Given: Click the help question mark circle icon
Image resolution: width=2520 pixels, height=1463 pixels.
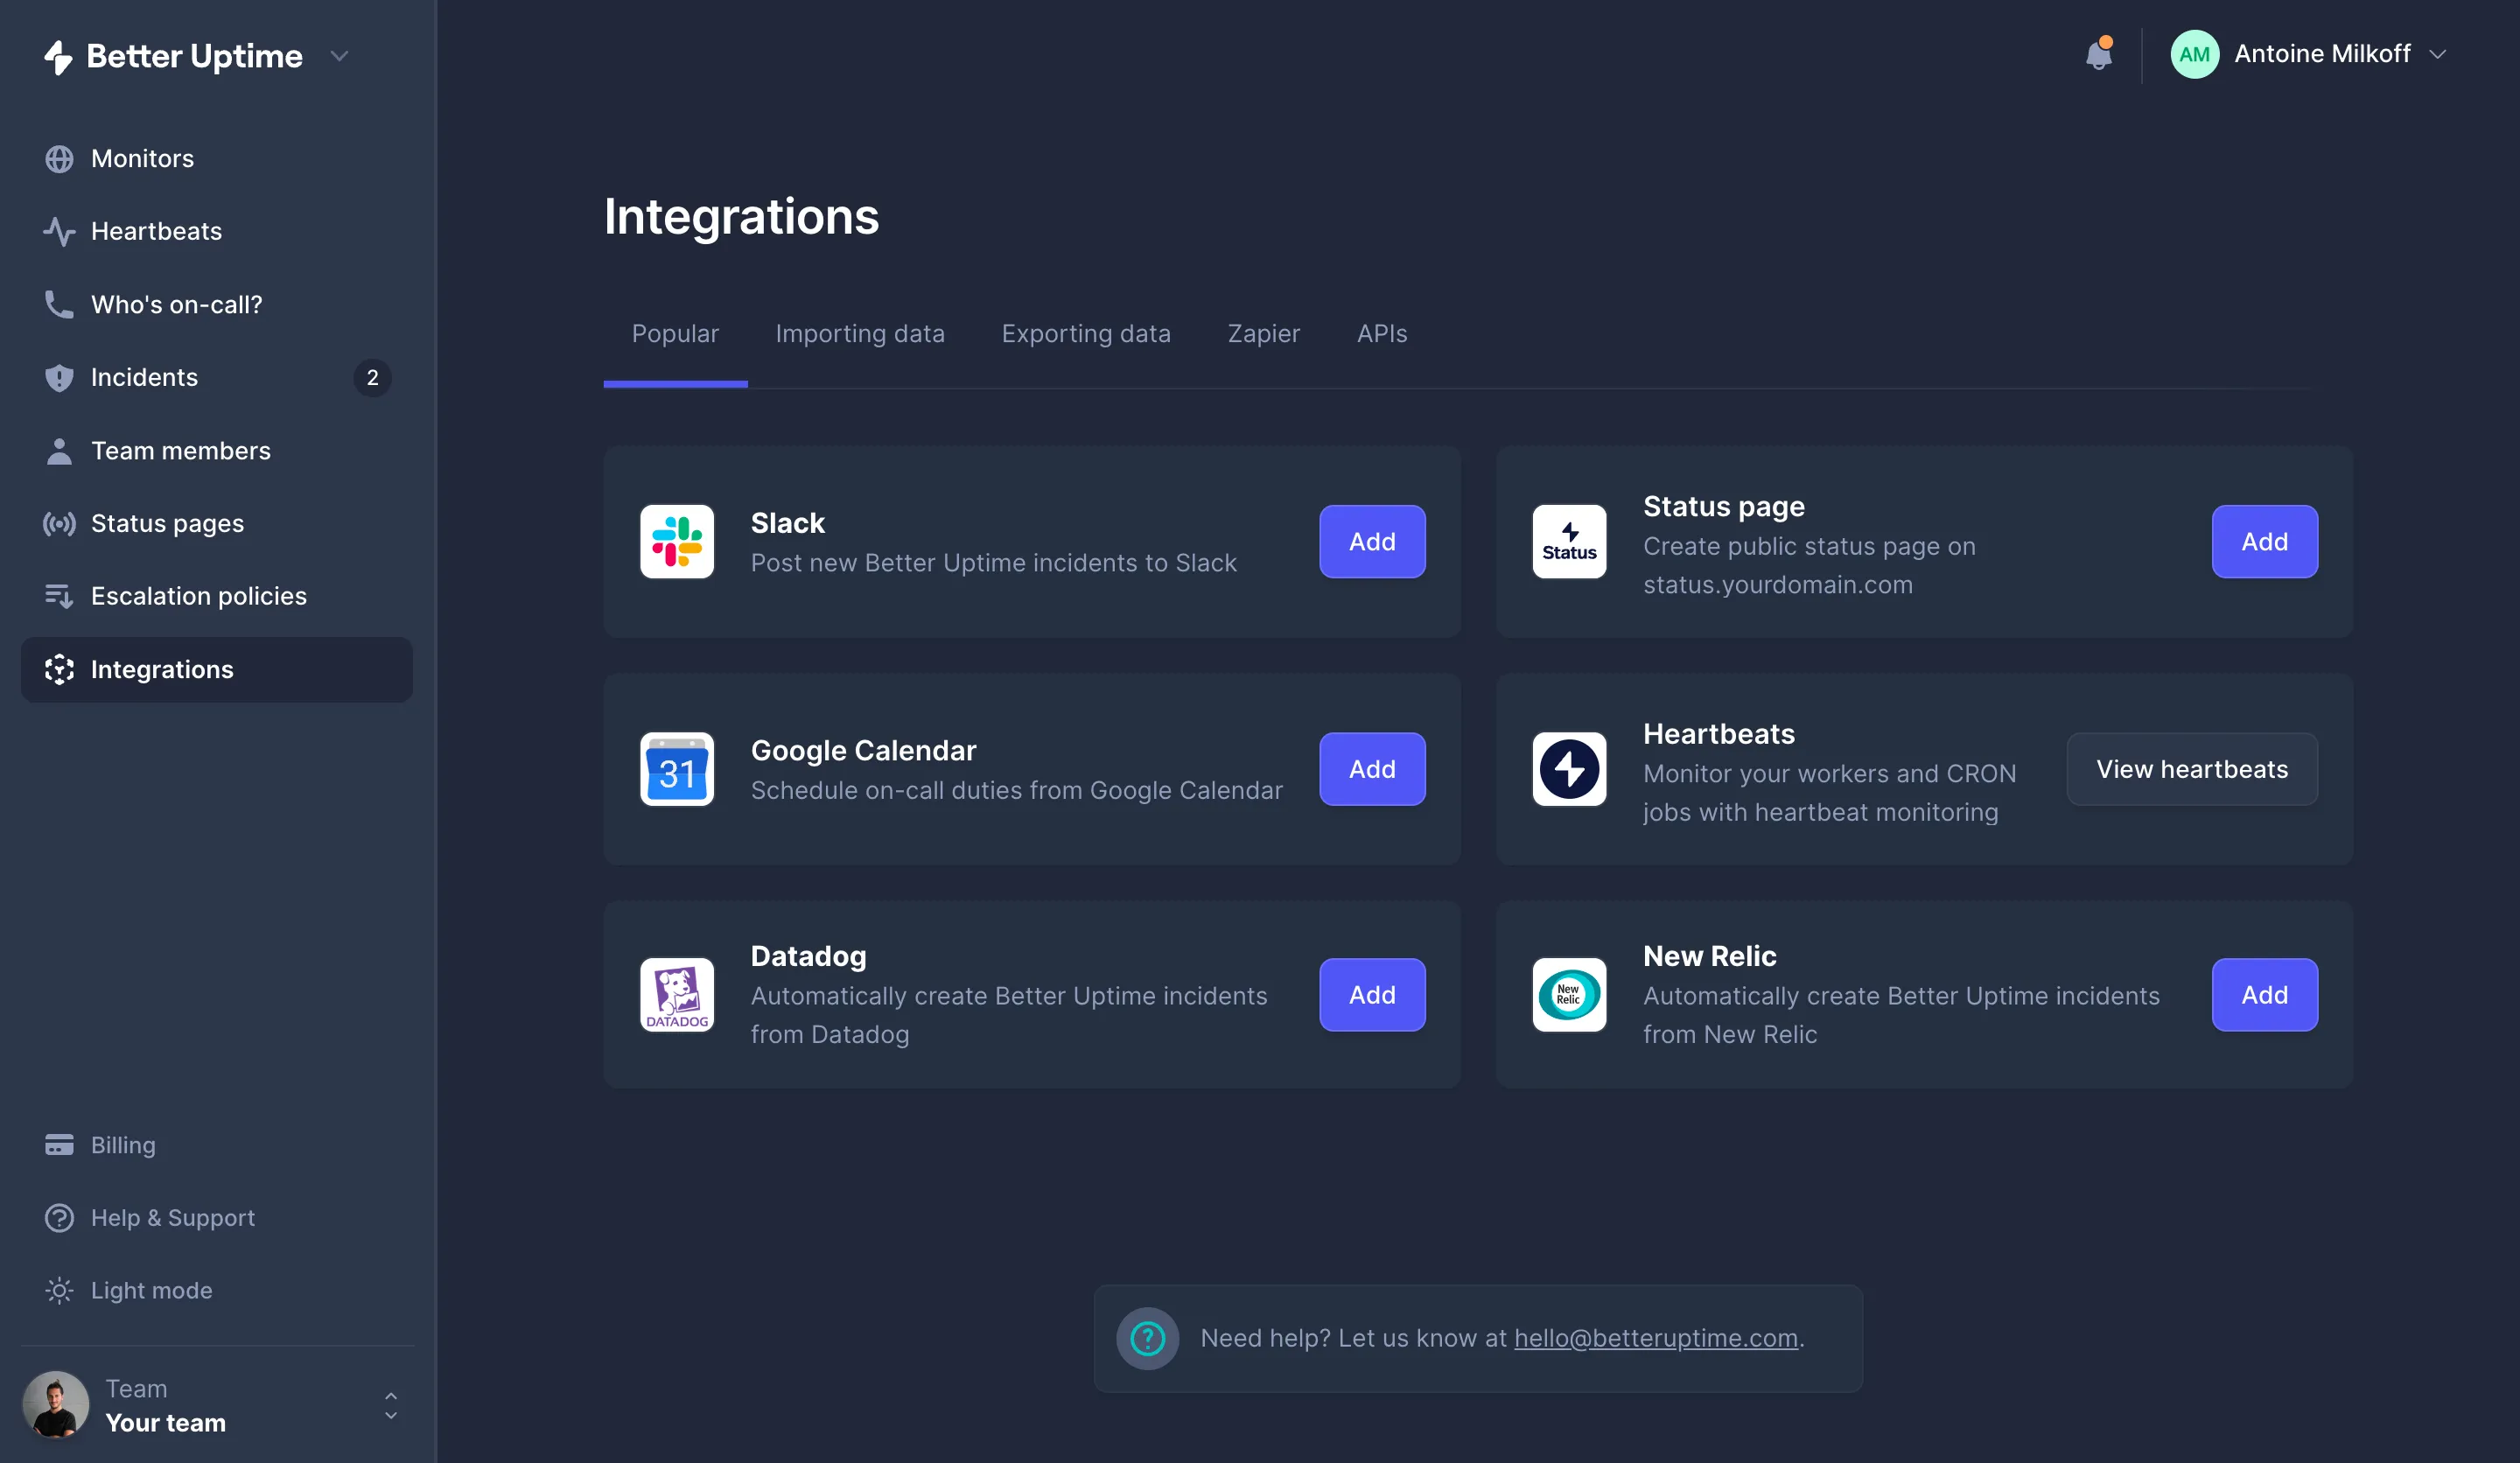Looking at the screenshot, I should point(1147,1338).
